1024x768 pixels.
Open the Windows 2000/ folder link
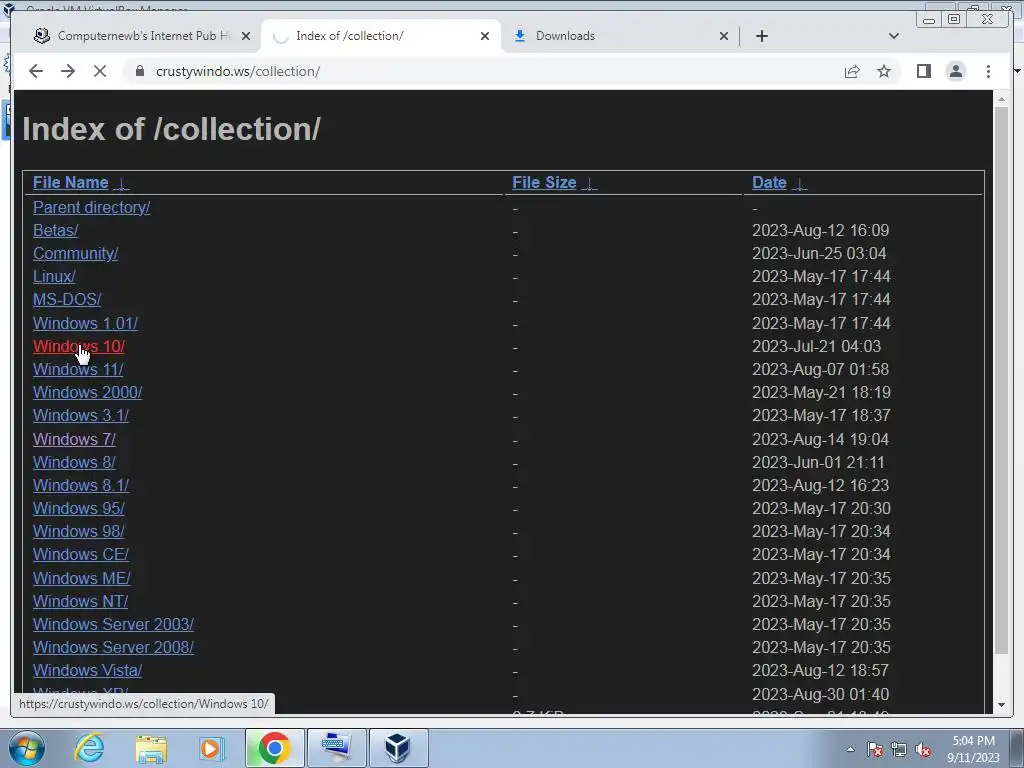[88, 392]
